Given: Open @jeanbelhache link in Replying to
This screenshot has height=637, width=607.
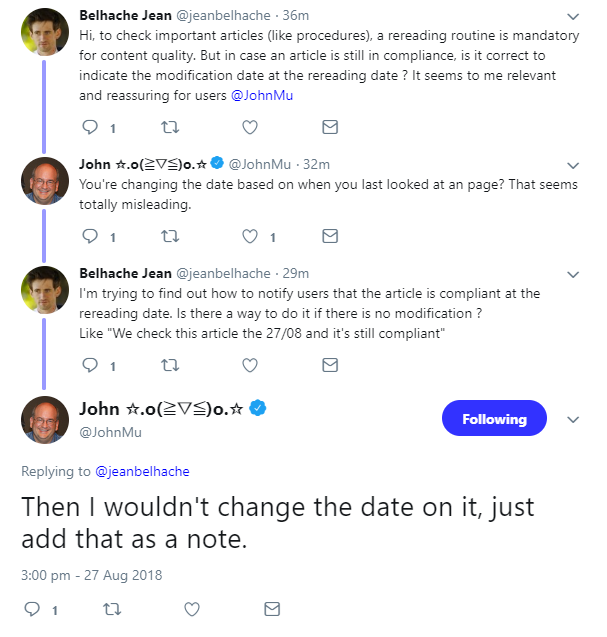Looking at the screenshot, I should pyautogui.click(x=142, y=471).
